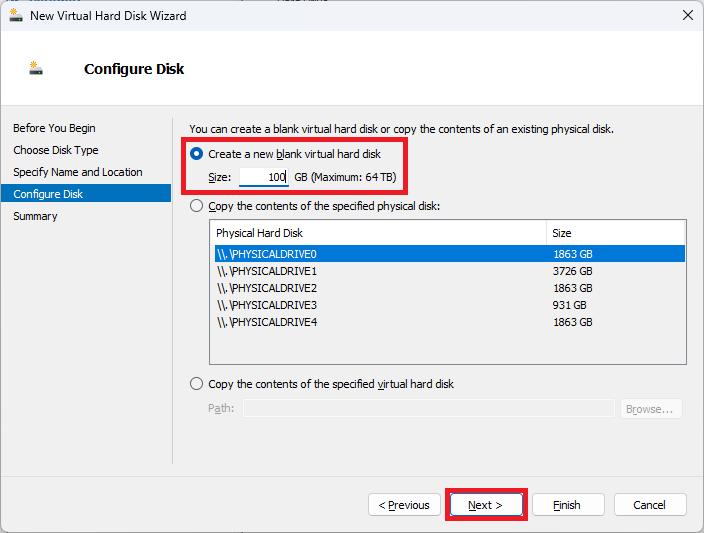This screenshot has height=533, width=704.
Task: Open Specify Name and Location step
Action: (x=78, y=172)
